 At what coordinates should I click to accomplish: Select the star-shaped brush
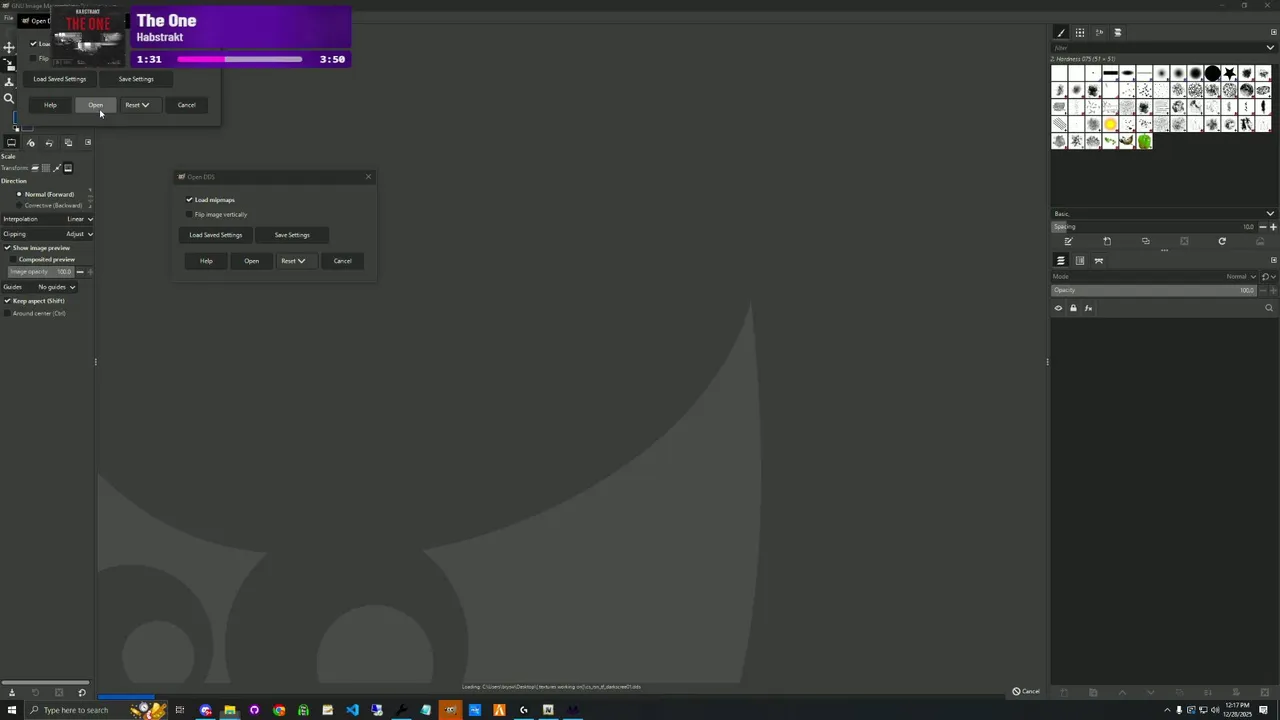(x=1229, y=73)
